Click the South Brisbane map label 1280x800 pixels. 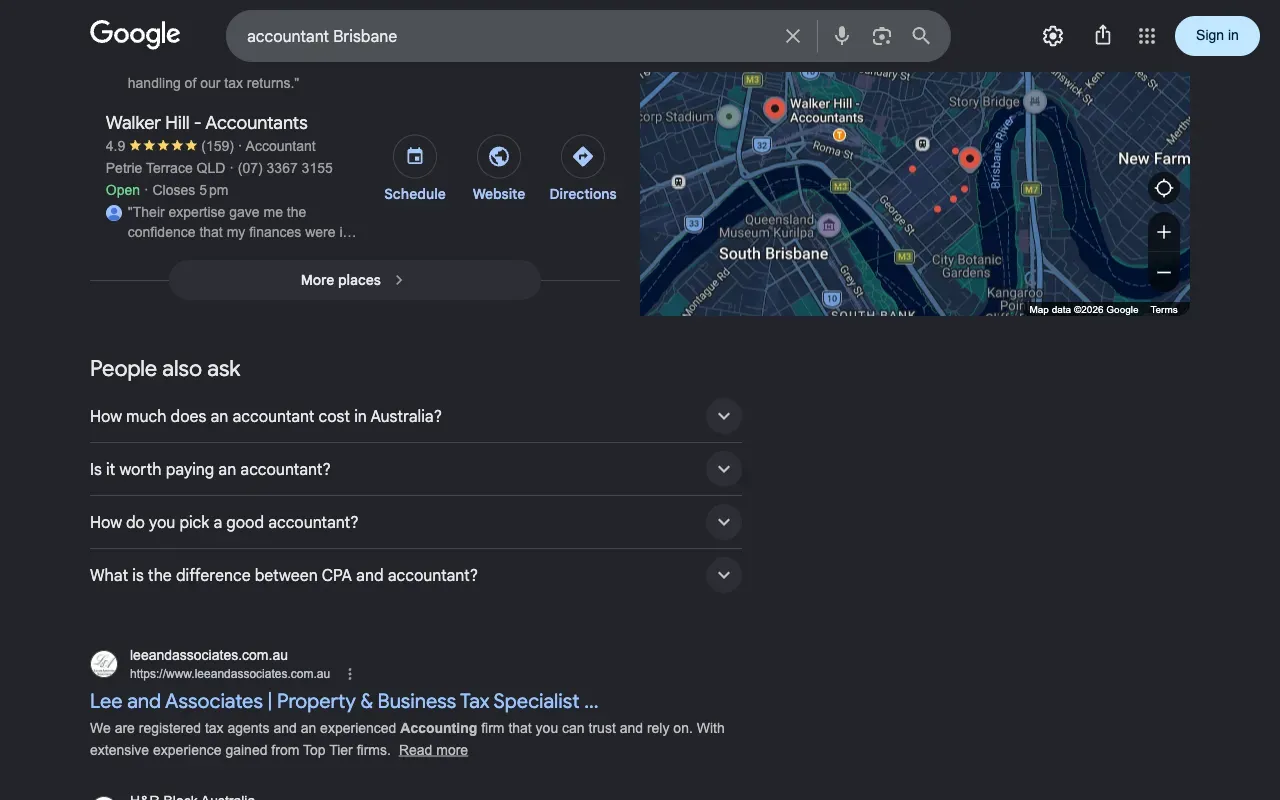pyautogui.click(x=774, y=254)
